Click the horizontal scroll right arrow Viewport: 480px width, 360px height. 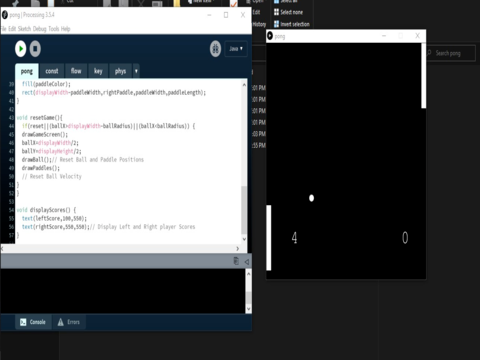(x=237, y=248)
